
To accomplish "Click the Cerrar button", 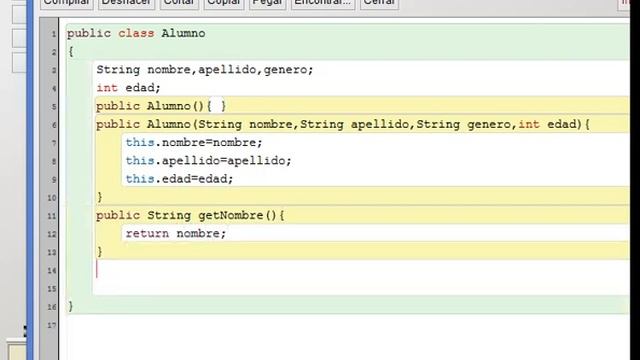I will 379,3.
